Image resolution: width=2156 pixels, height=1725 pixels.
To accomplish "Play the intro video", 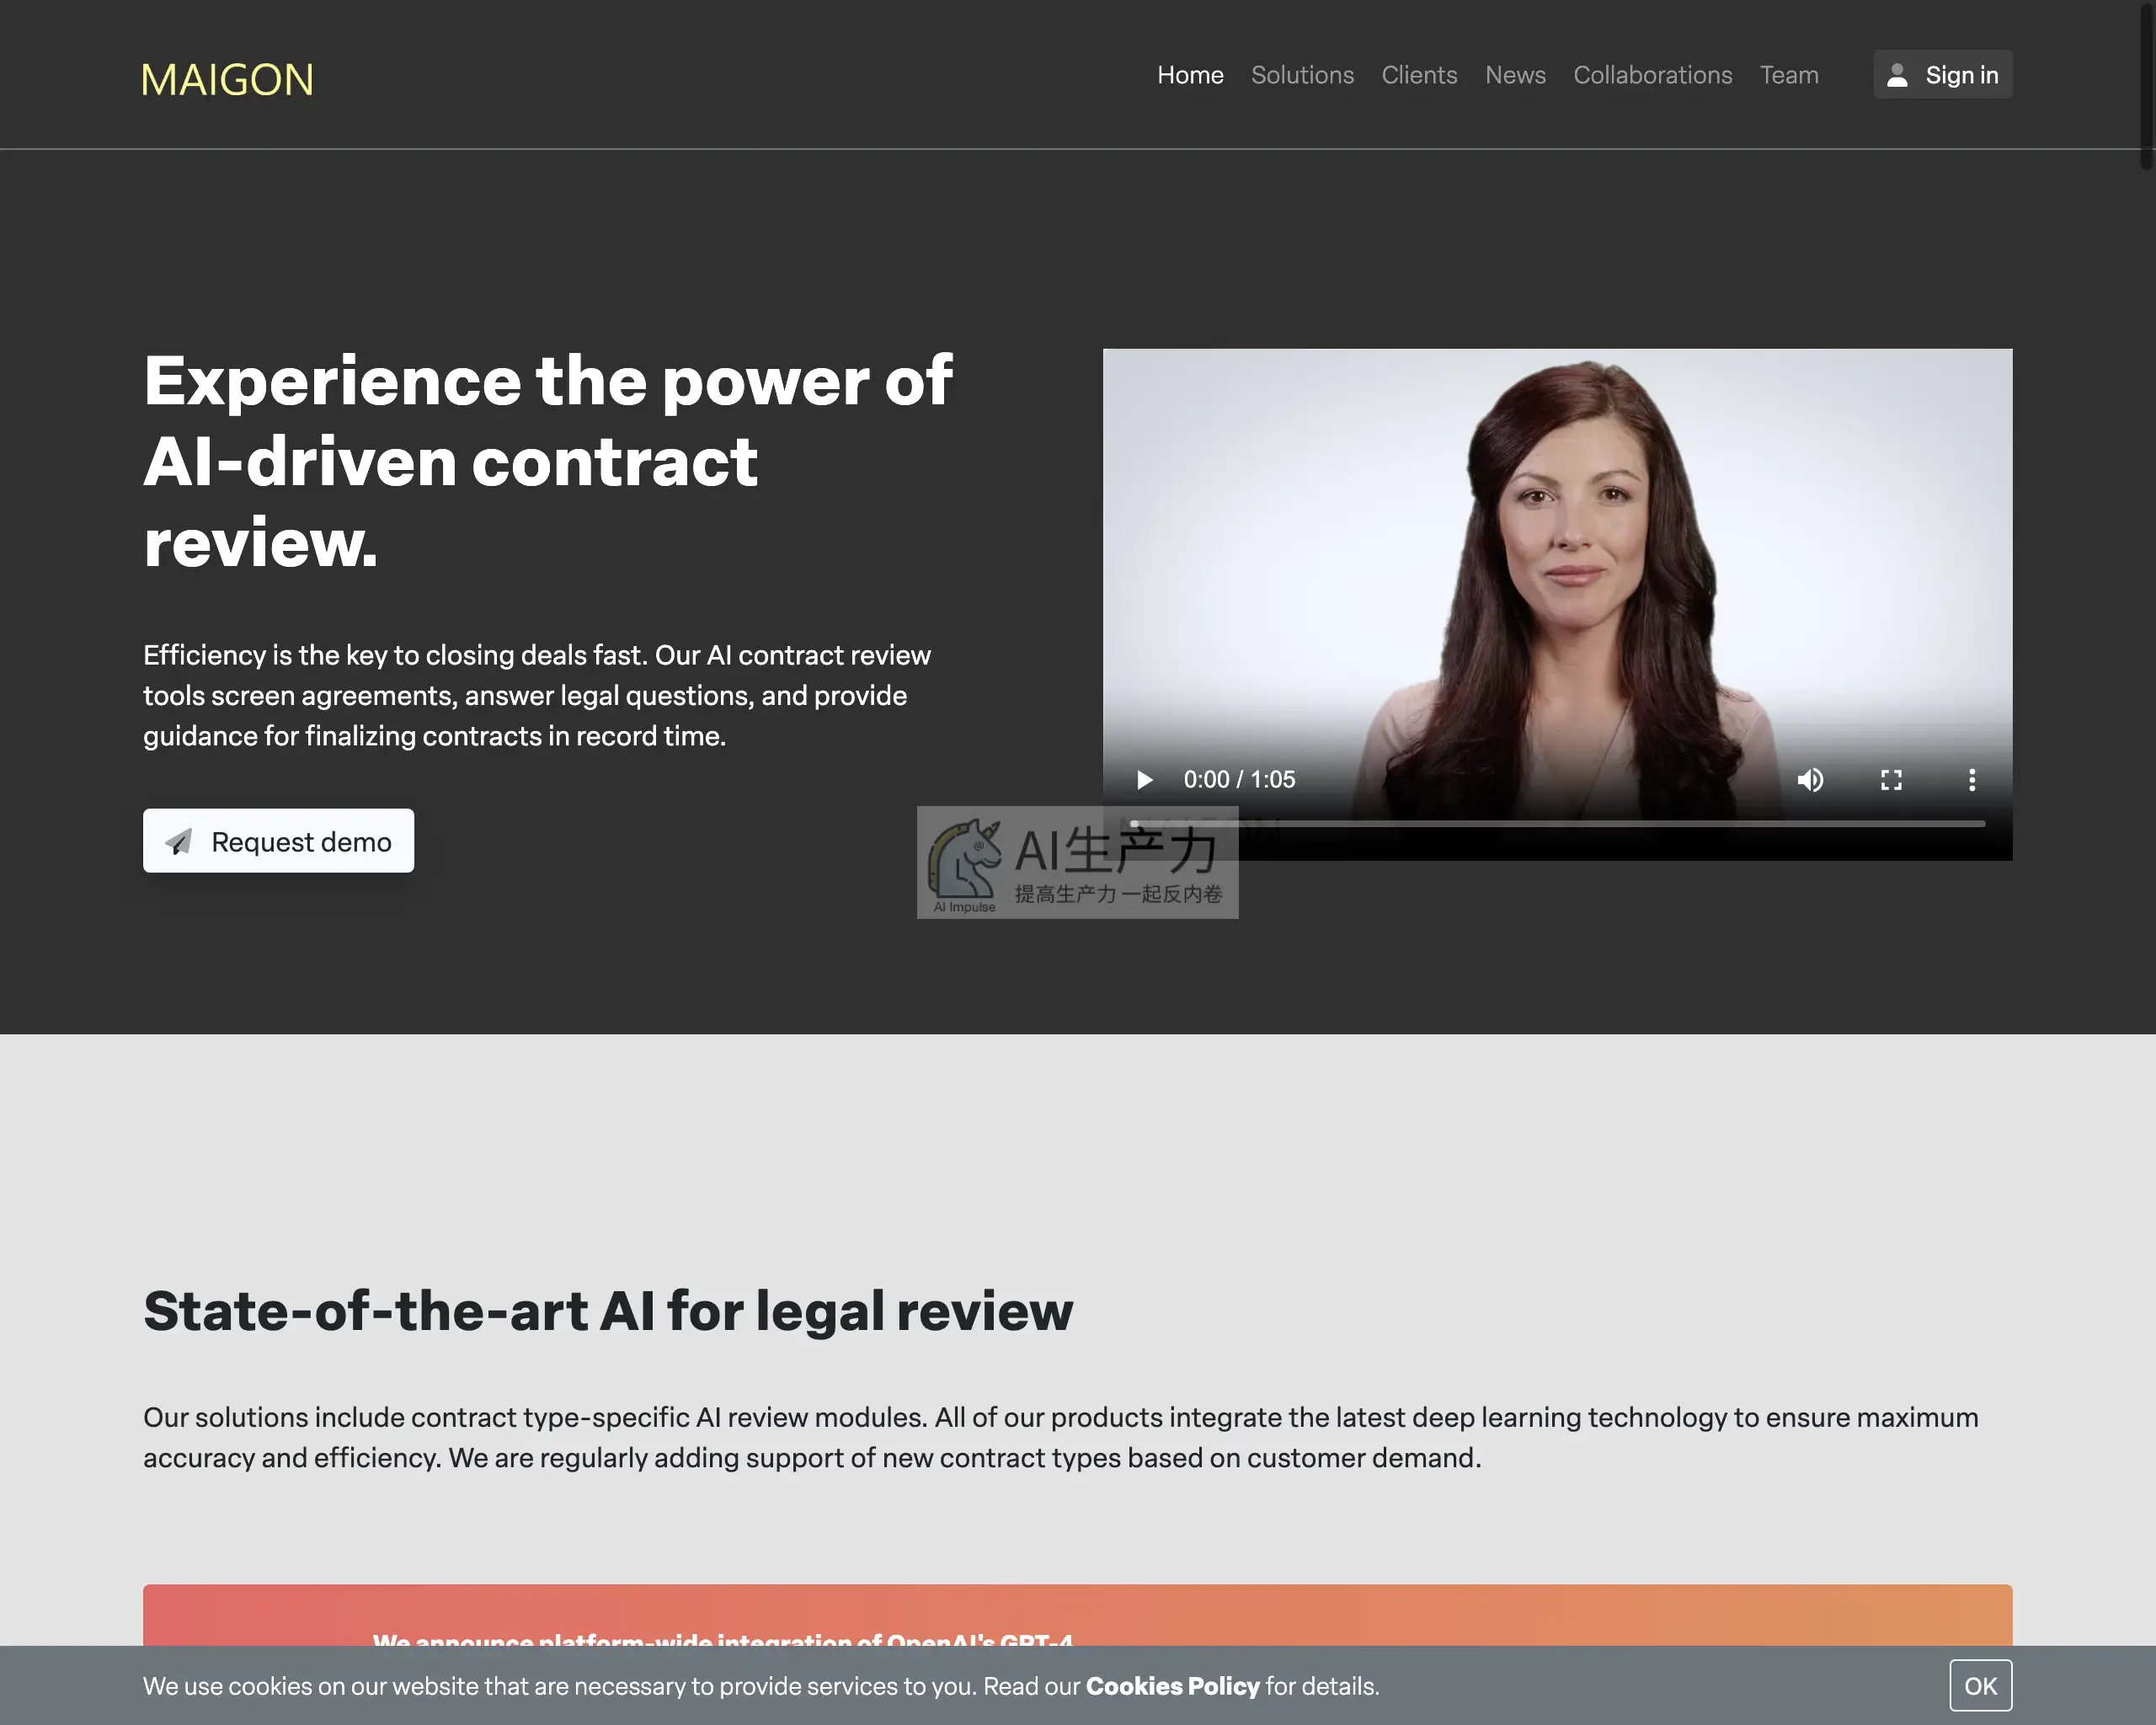I will (x=1144, y=780).
